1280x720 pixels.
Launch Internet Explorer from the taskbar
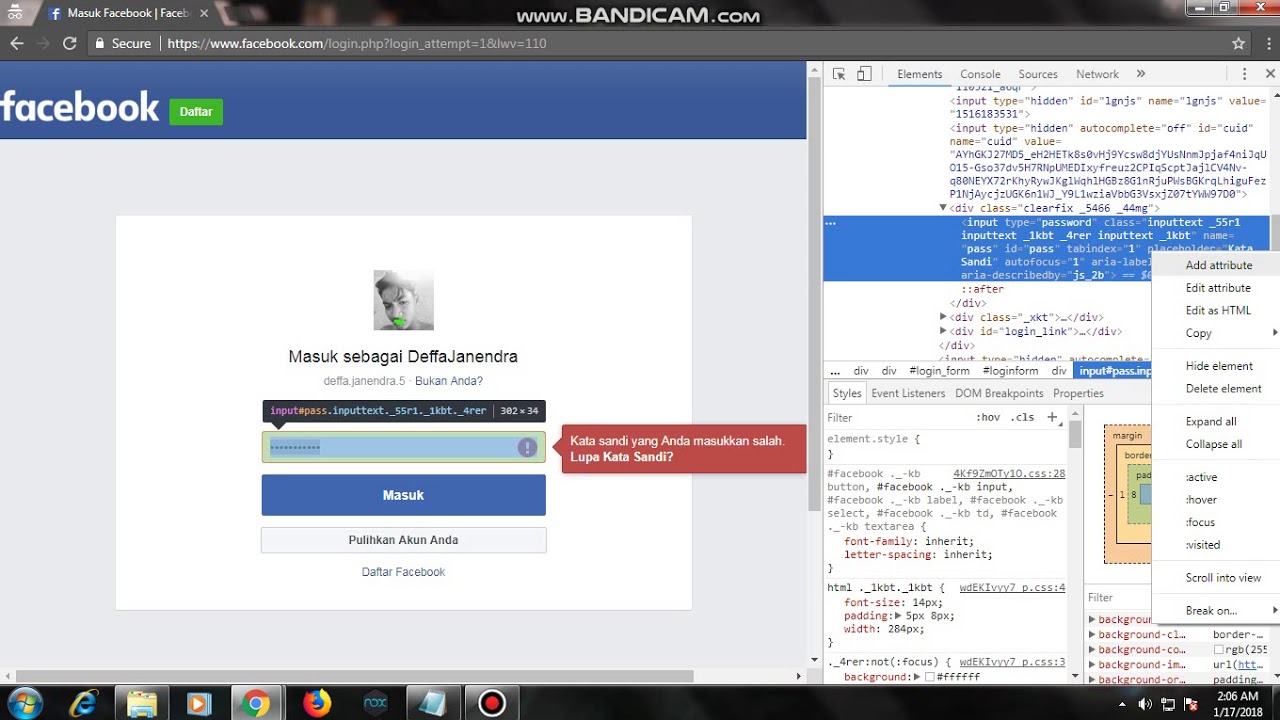coord(84,704)
